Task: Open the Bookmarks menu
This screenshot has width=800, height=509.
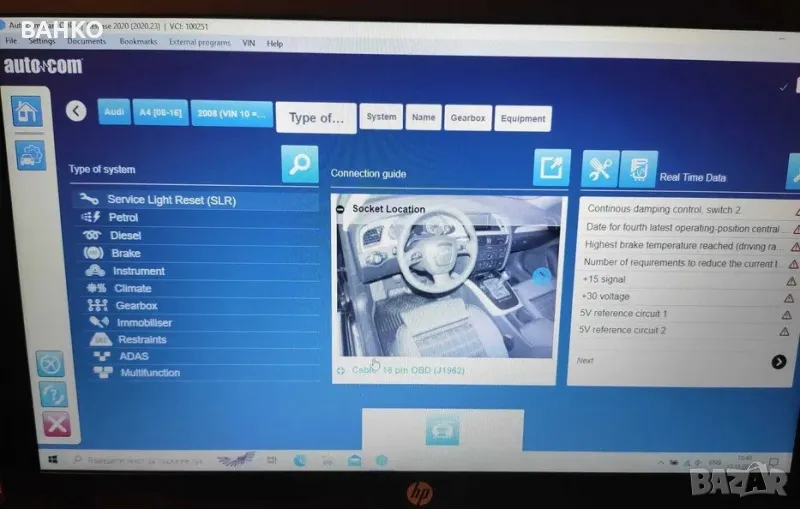Action: pos(138,42)
